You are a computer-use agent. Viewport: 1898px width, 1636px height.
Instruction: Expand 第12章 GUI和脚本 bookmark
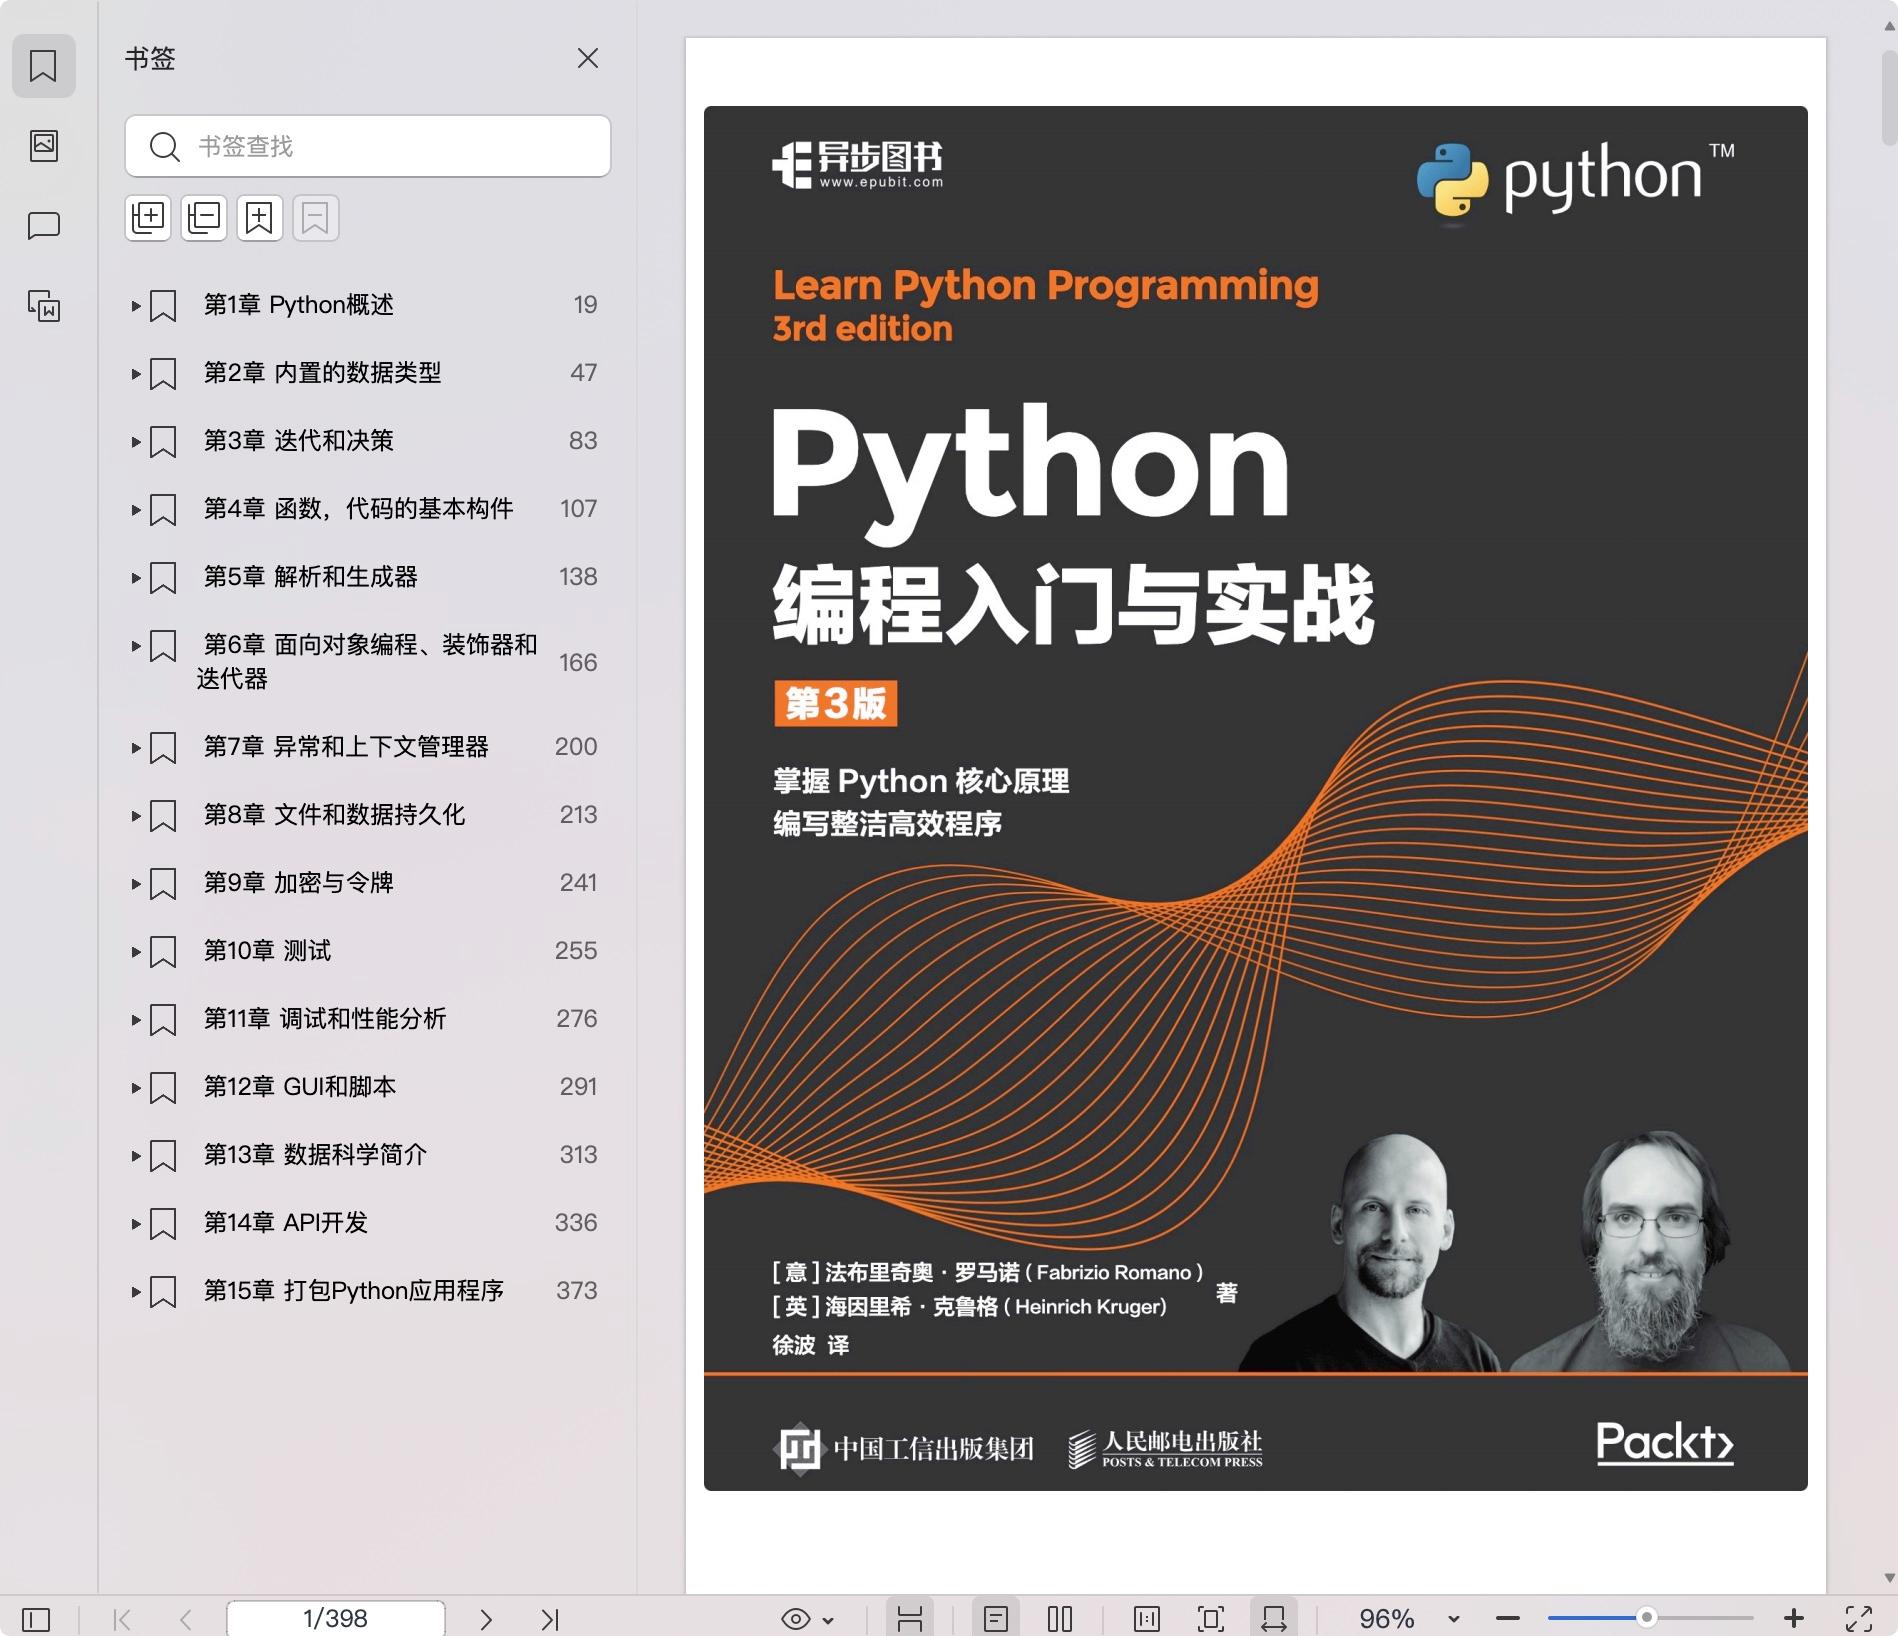(136, 1087)
